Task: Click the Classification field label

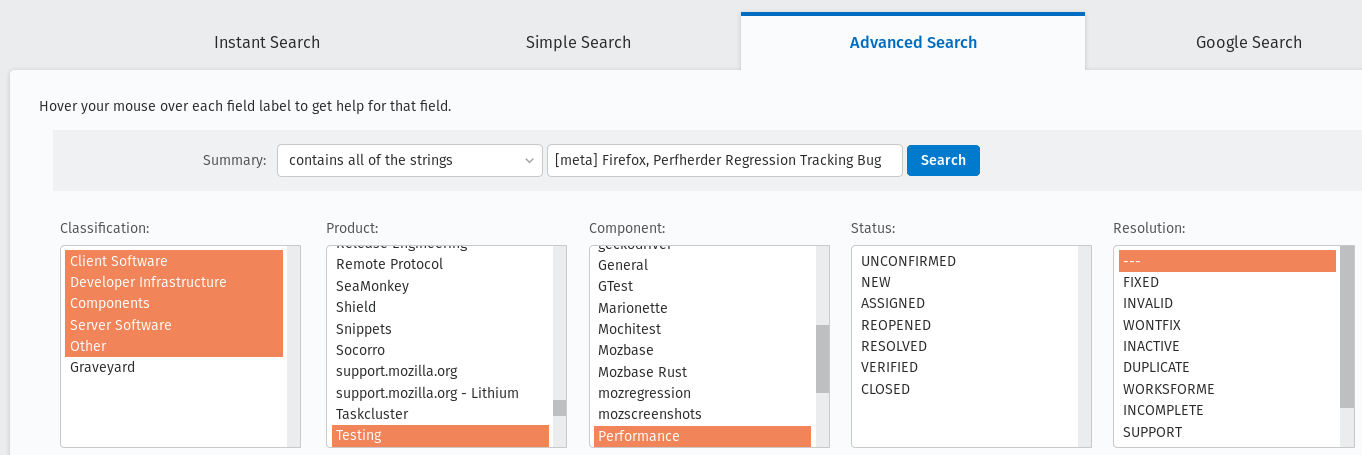Action: tap(104, 228)
